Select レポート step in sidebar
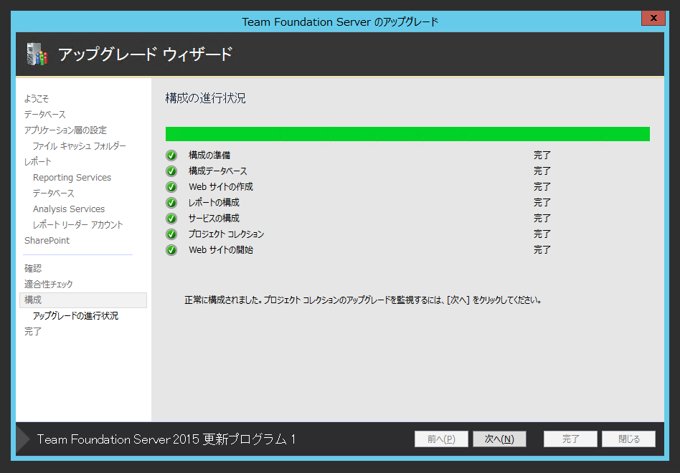 pyautogui.click(x=38, y=162)
